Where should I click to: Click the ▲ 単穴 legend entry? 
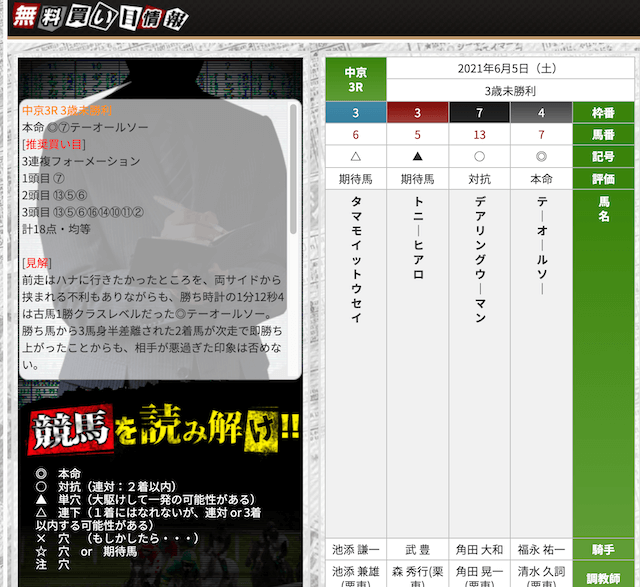[145, 500]
